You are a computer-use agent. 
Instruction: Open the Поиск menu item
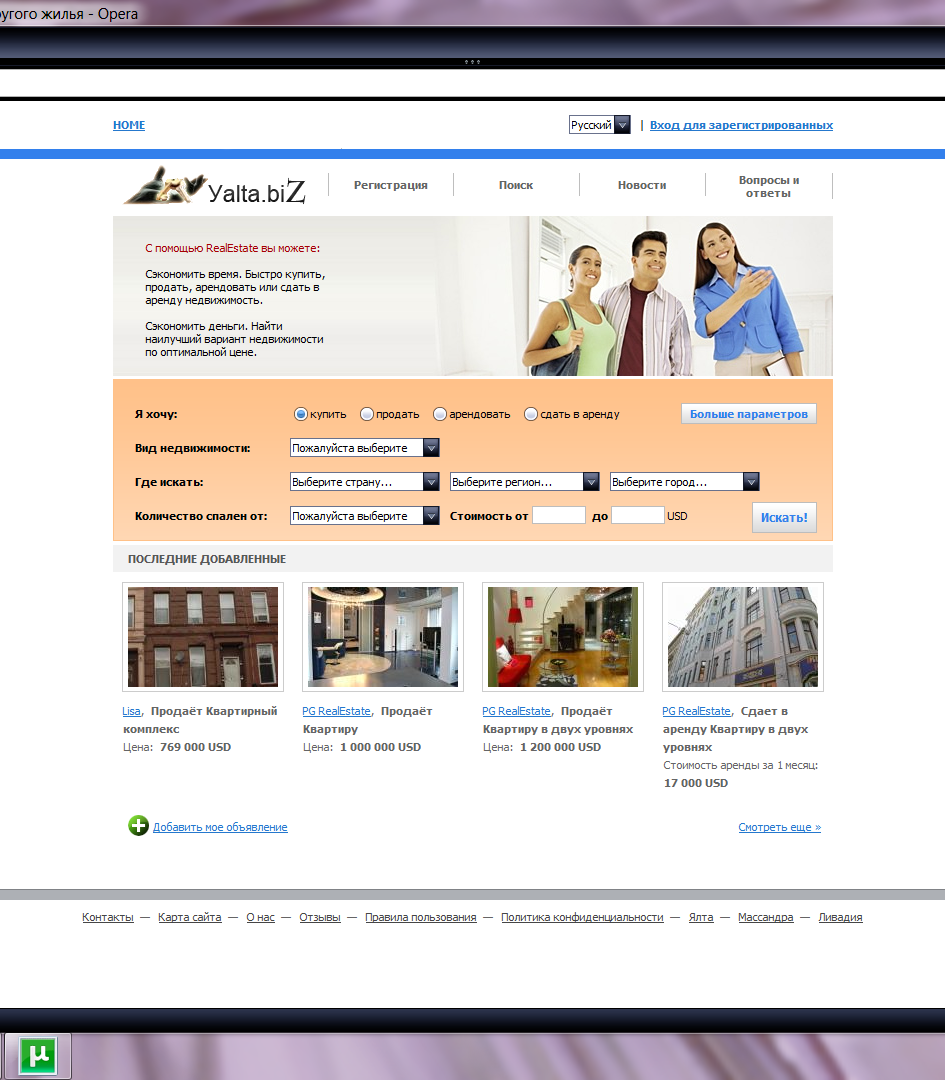tap(516, 185)
